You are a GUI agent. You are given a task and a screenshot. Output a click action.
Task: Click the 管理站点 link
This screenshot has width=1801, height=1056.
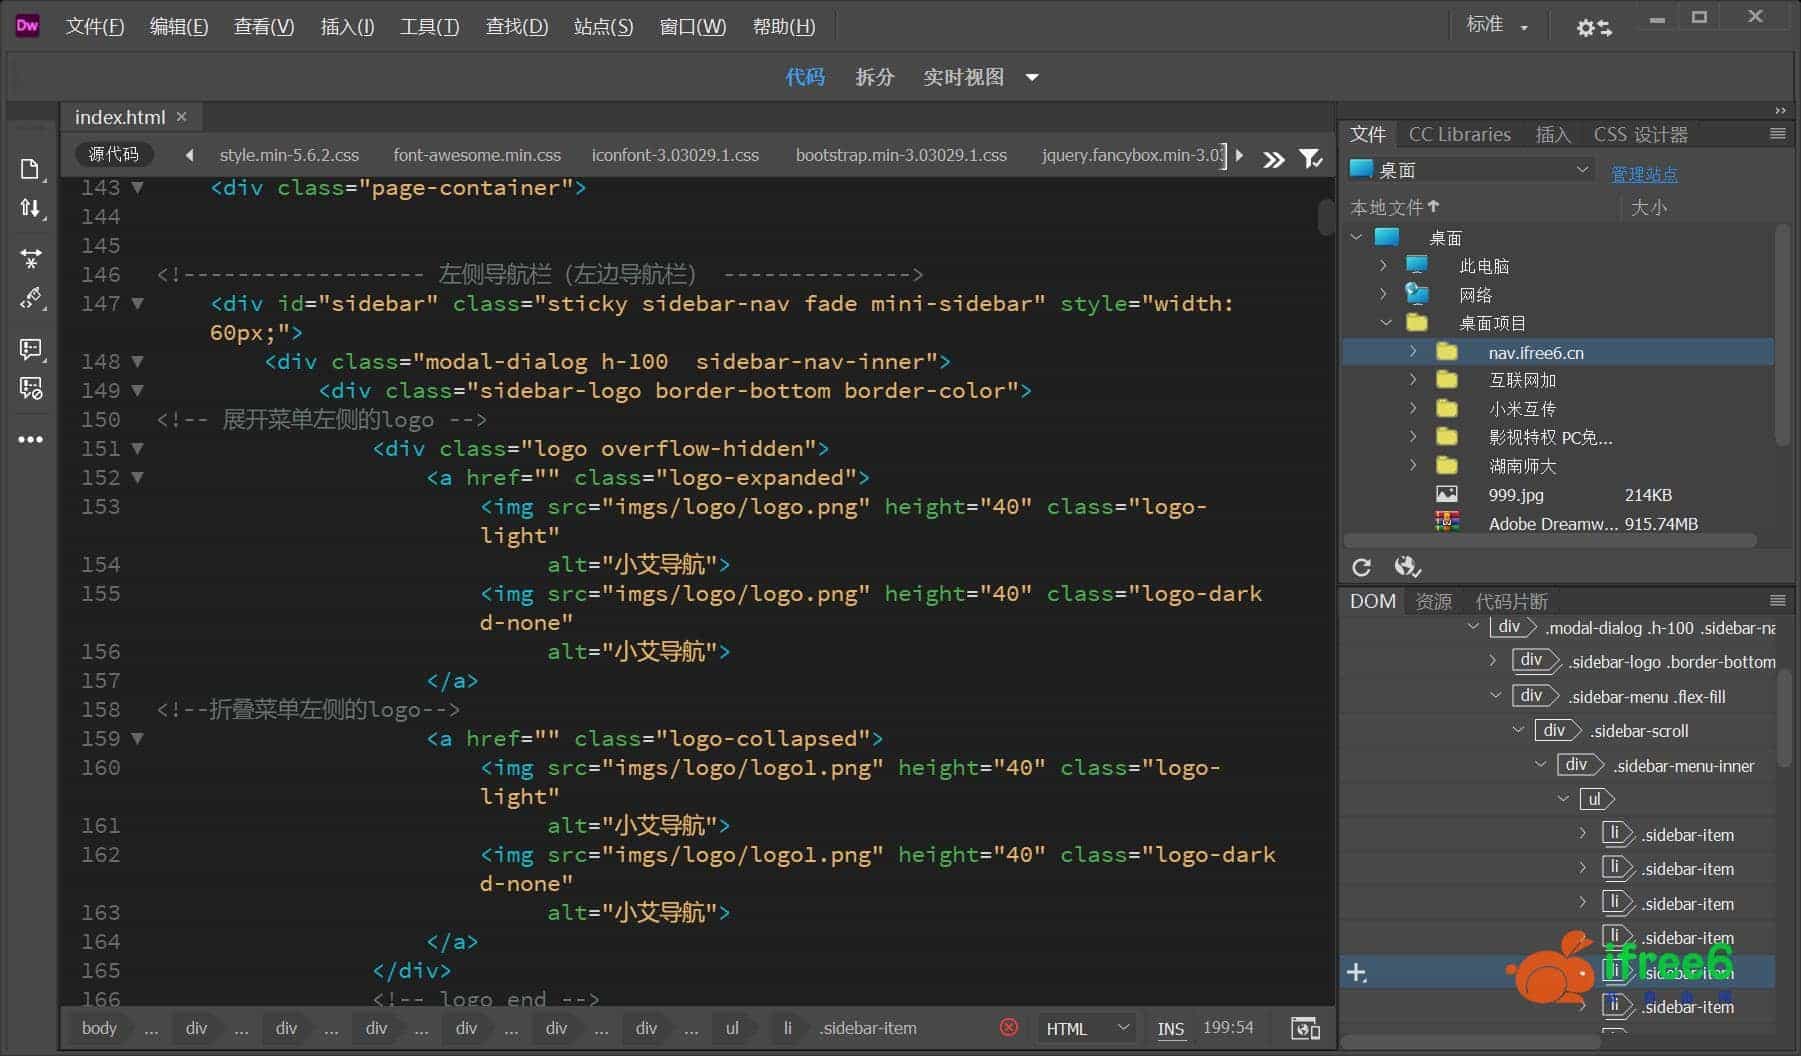click(x=1644, y=174)
